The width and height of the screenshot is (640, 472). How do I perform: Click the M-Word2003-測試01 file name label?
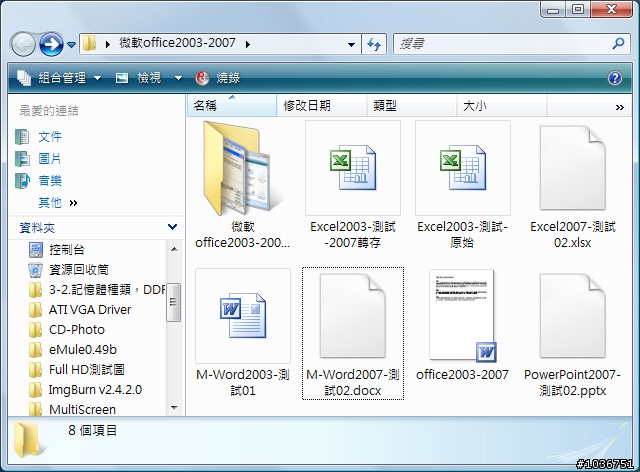coord(243,383)
